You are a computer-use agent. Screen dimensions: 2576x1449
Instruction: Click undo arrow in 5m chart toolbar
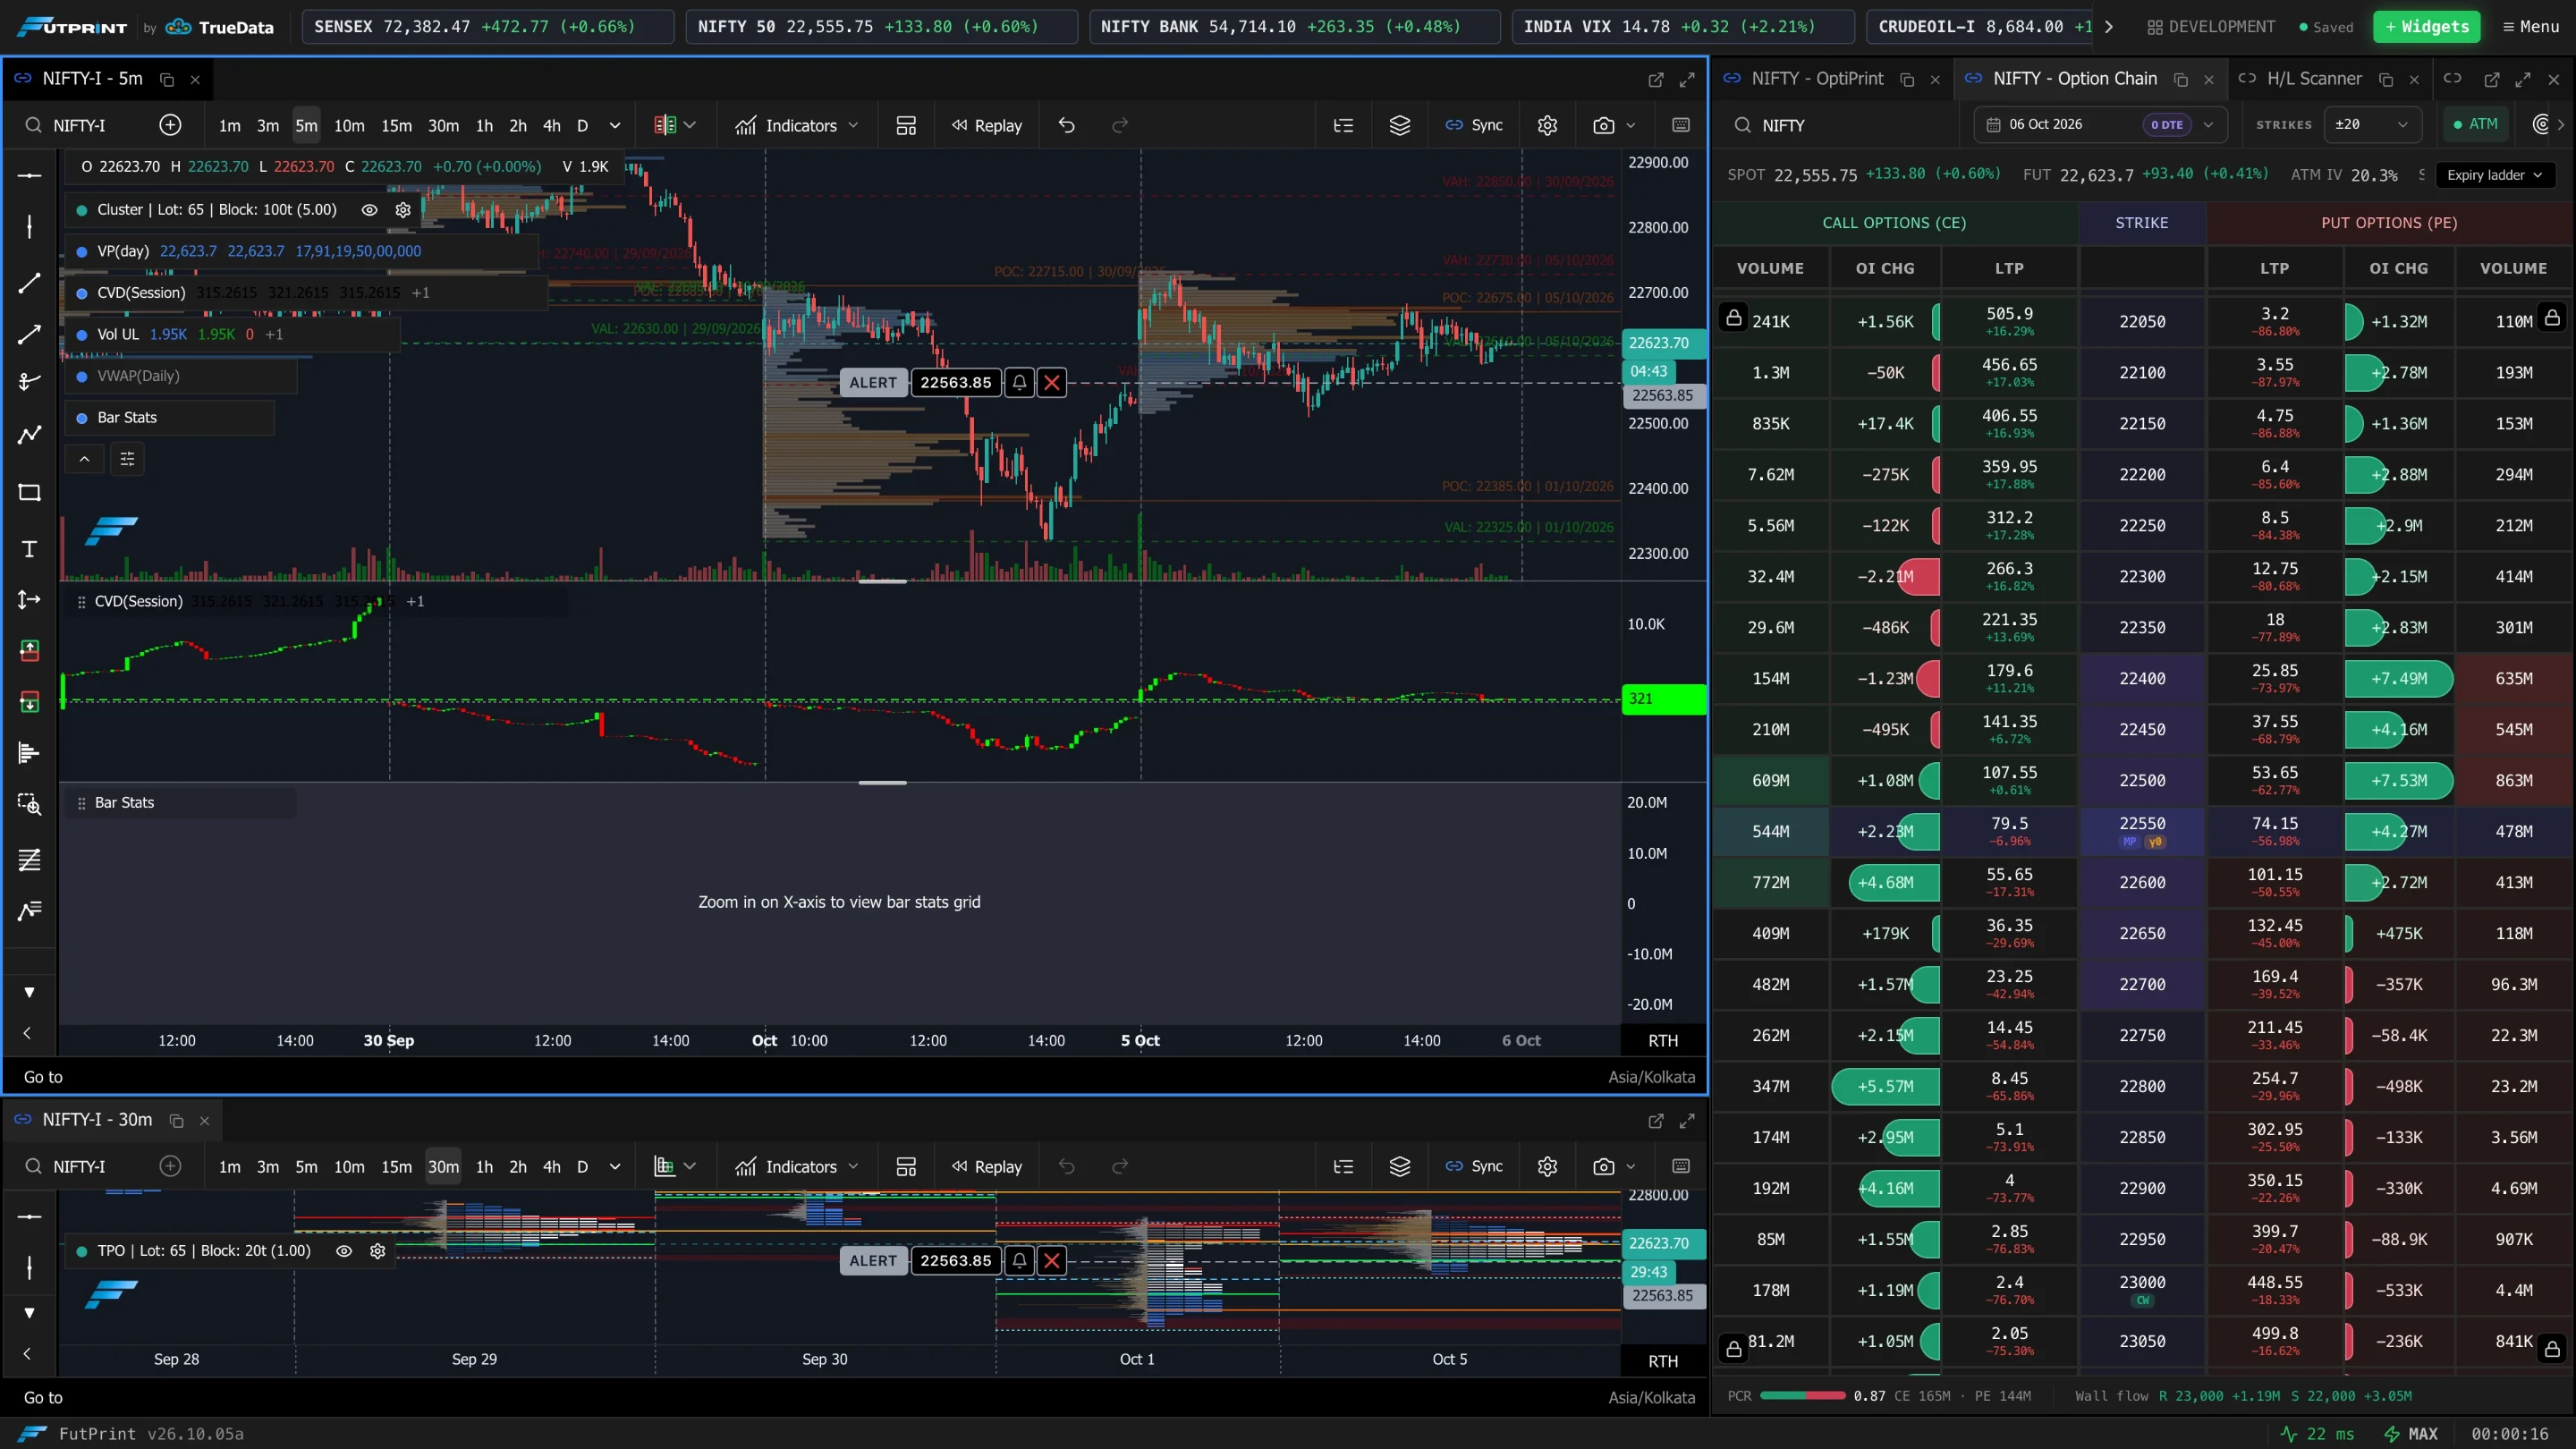tap(1067, 125)
